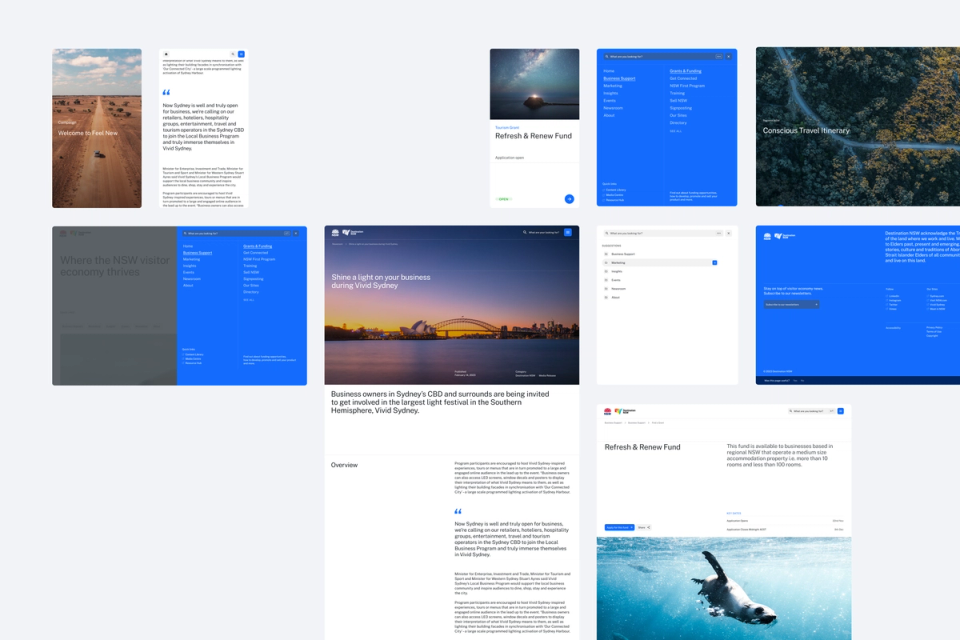This screenshot has height=640, width=960.
Task: Expand See All under Grants & Funding
Action: click(676, 130)
